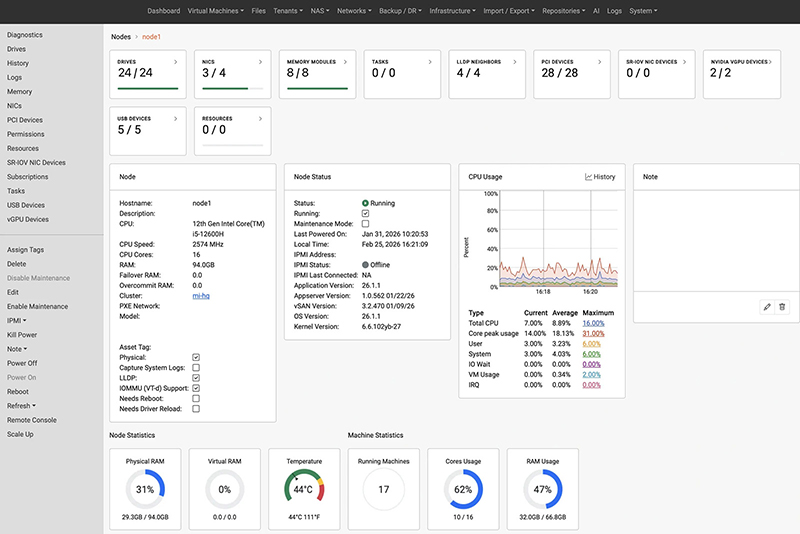
Task: Click the Resources card arrow icon
Action: [x=260, y=119]
